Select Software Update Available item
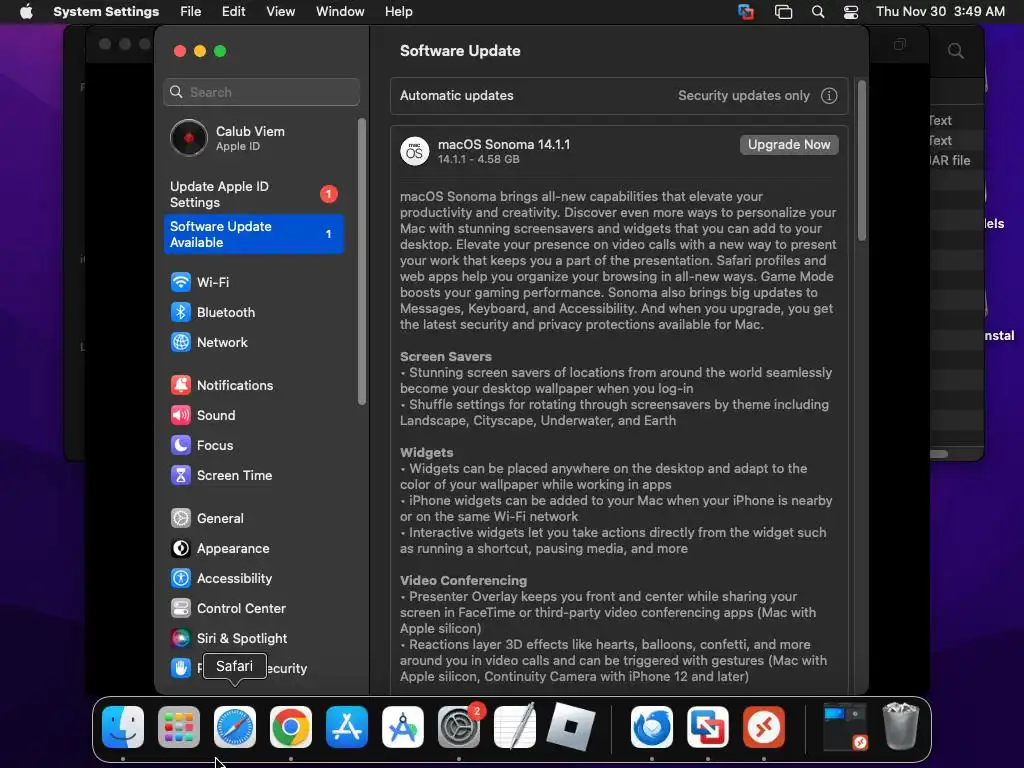Screen dimensions: 1024x768 [x=253, y=234]
